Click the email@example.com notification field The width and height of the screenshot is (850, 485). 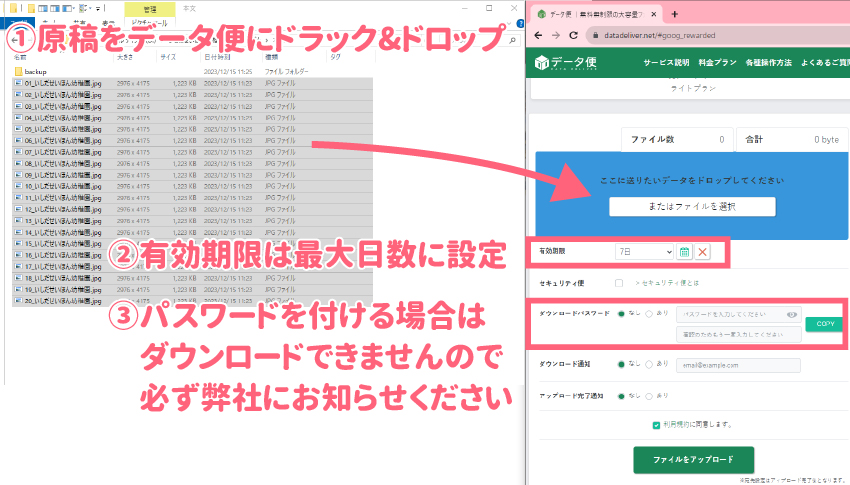tap(738, 365)
